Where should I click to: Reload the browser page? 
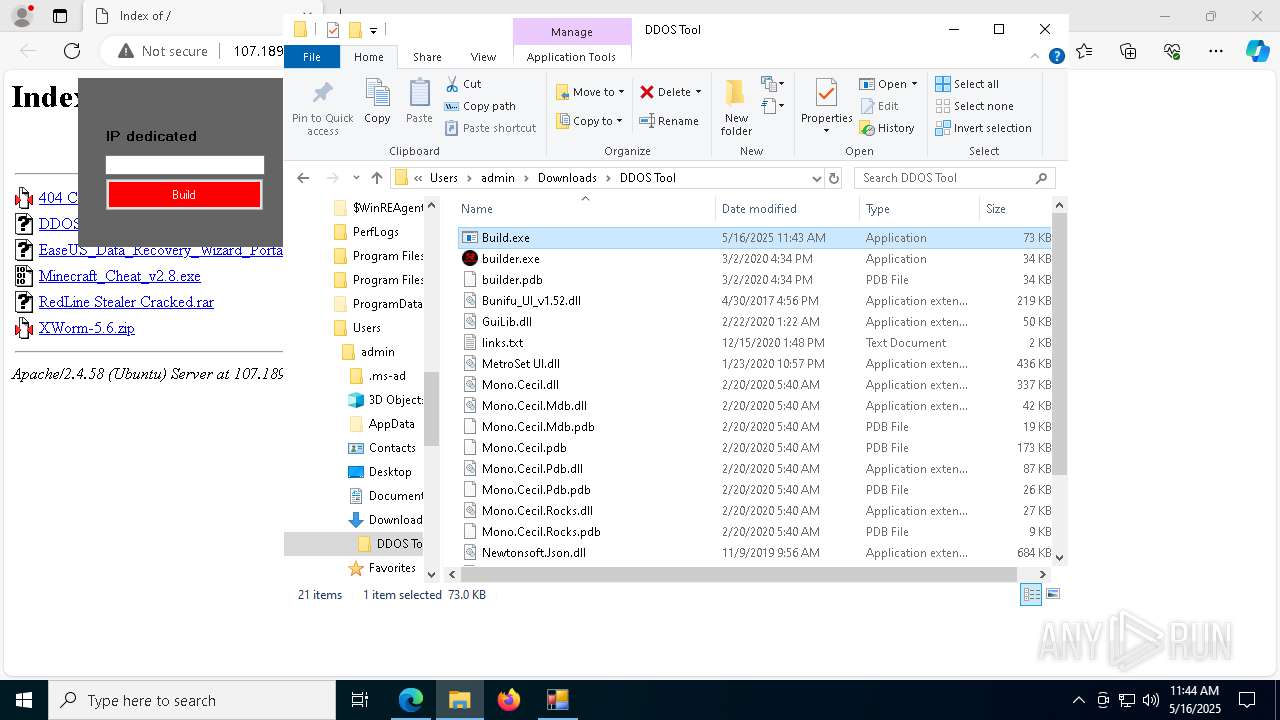pyautogui.click(x=72, y=51)
